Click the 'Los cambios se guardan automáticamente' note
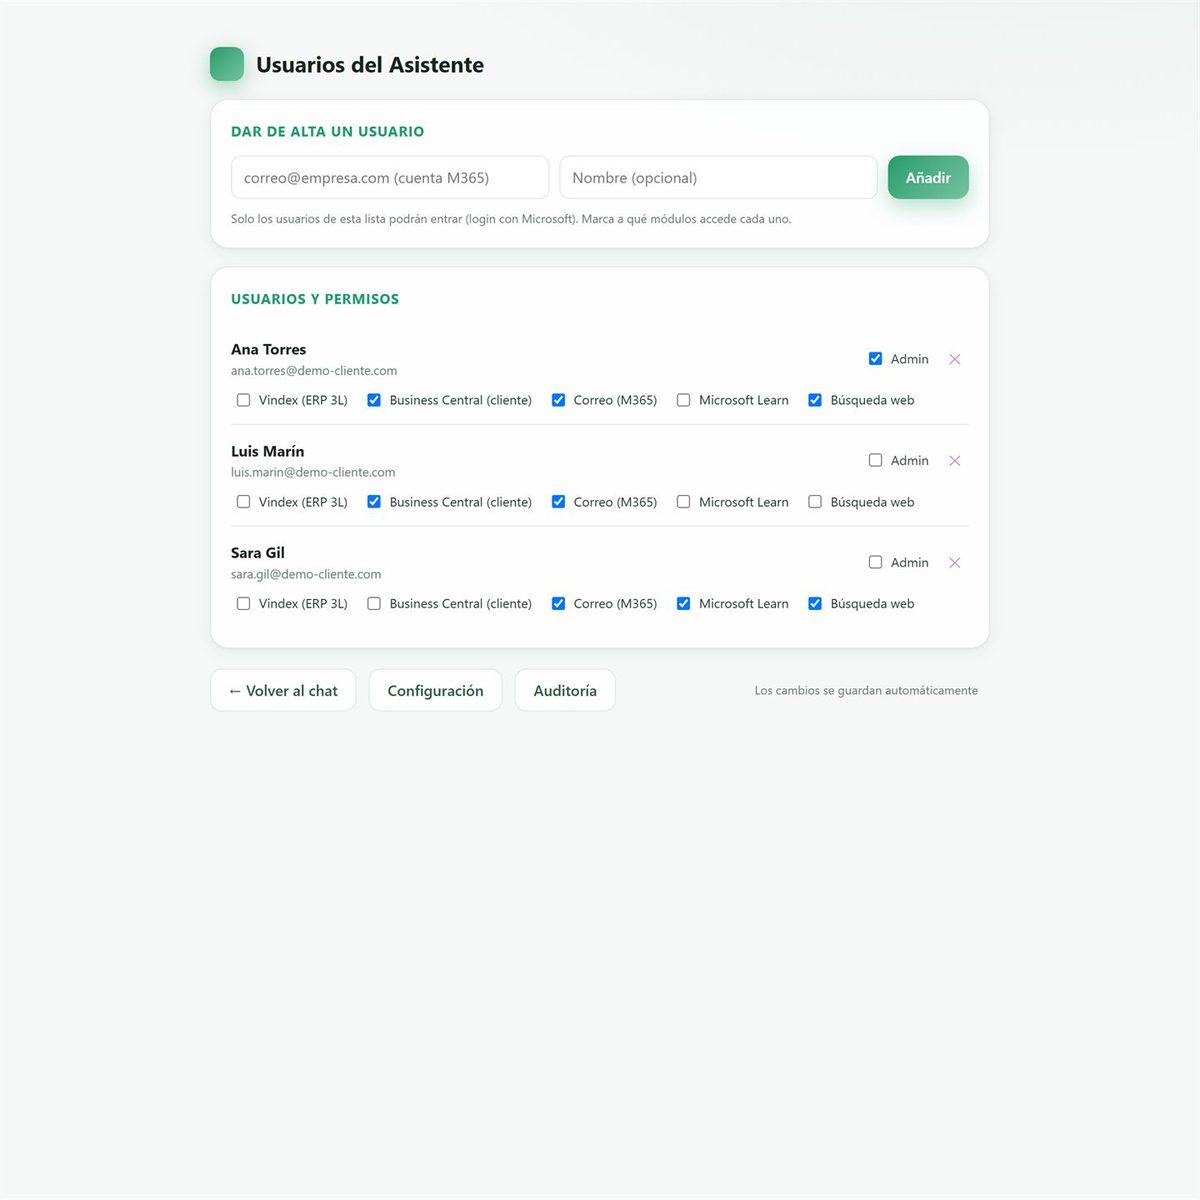 coord(866,691)
